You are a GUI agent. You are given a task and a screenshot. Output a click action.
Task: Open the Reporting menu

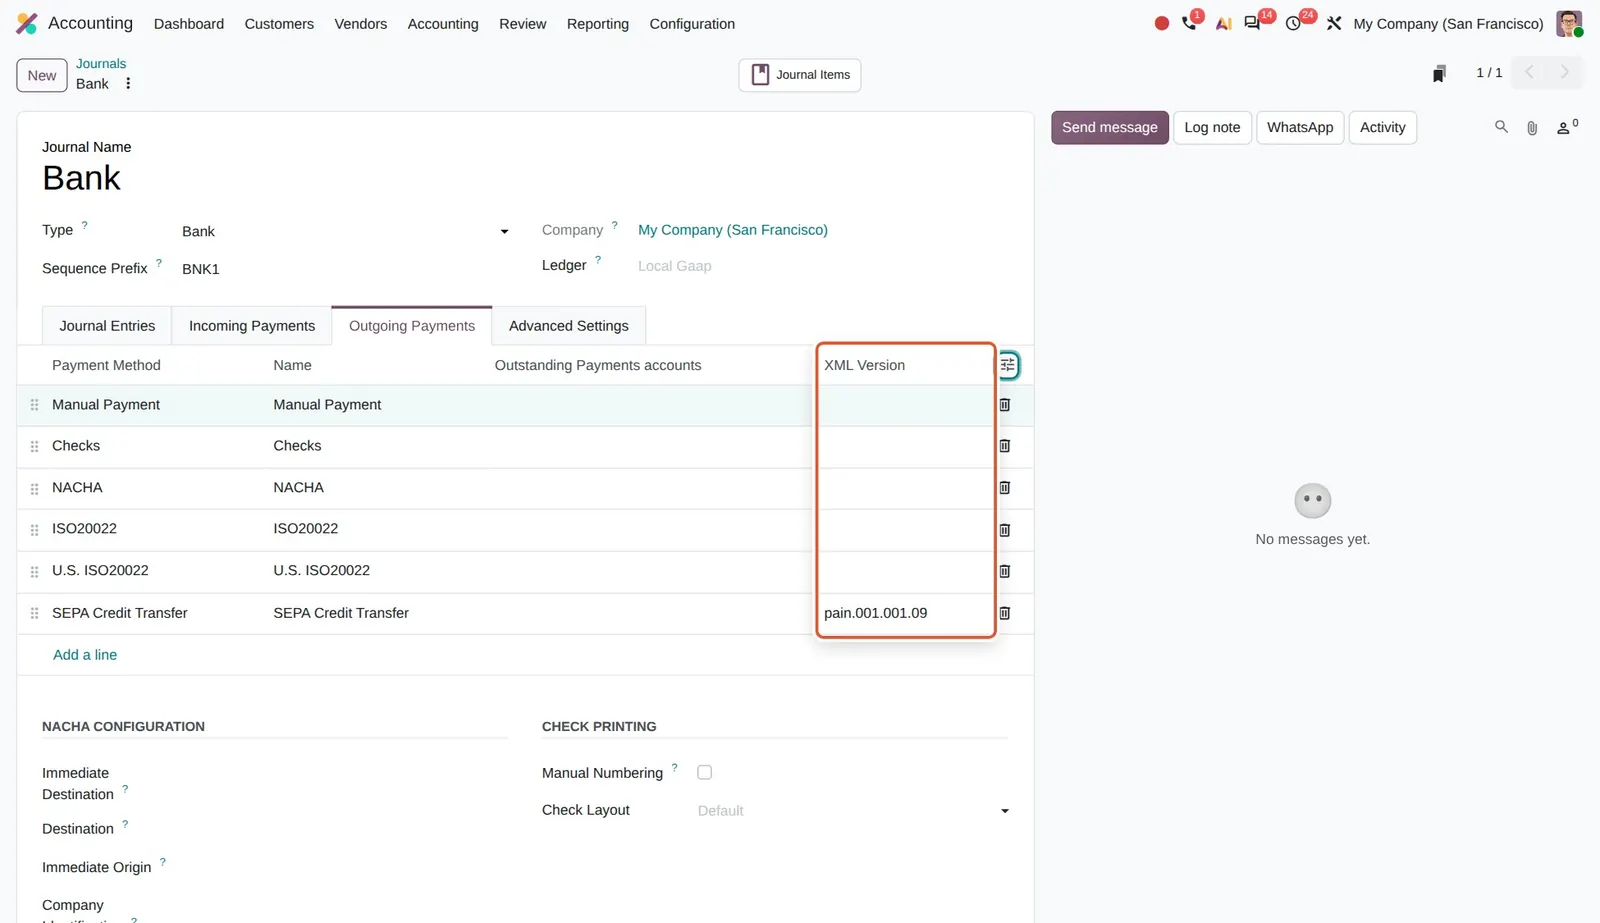coord(598,23)
